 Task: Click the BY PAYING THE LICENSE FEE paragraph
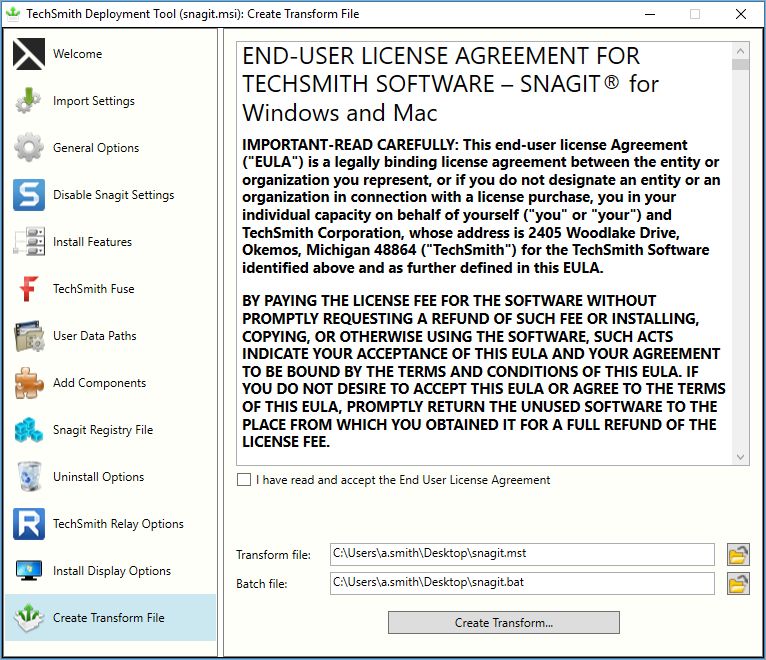click(x=484, y=371)
